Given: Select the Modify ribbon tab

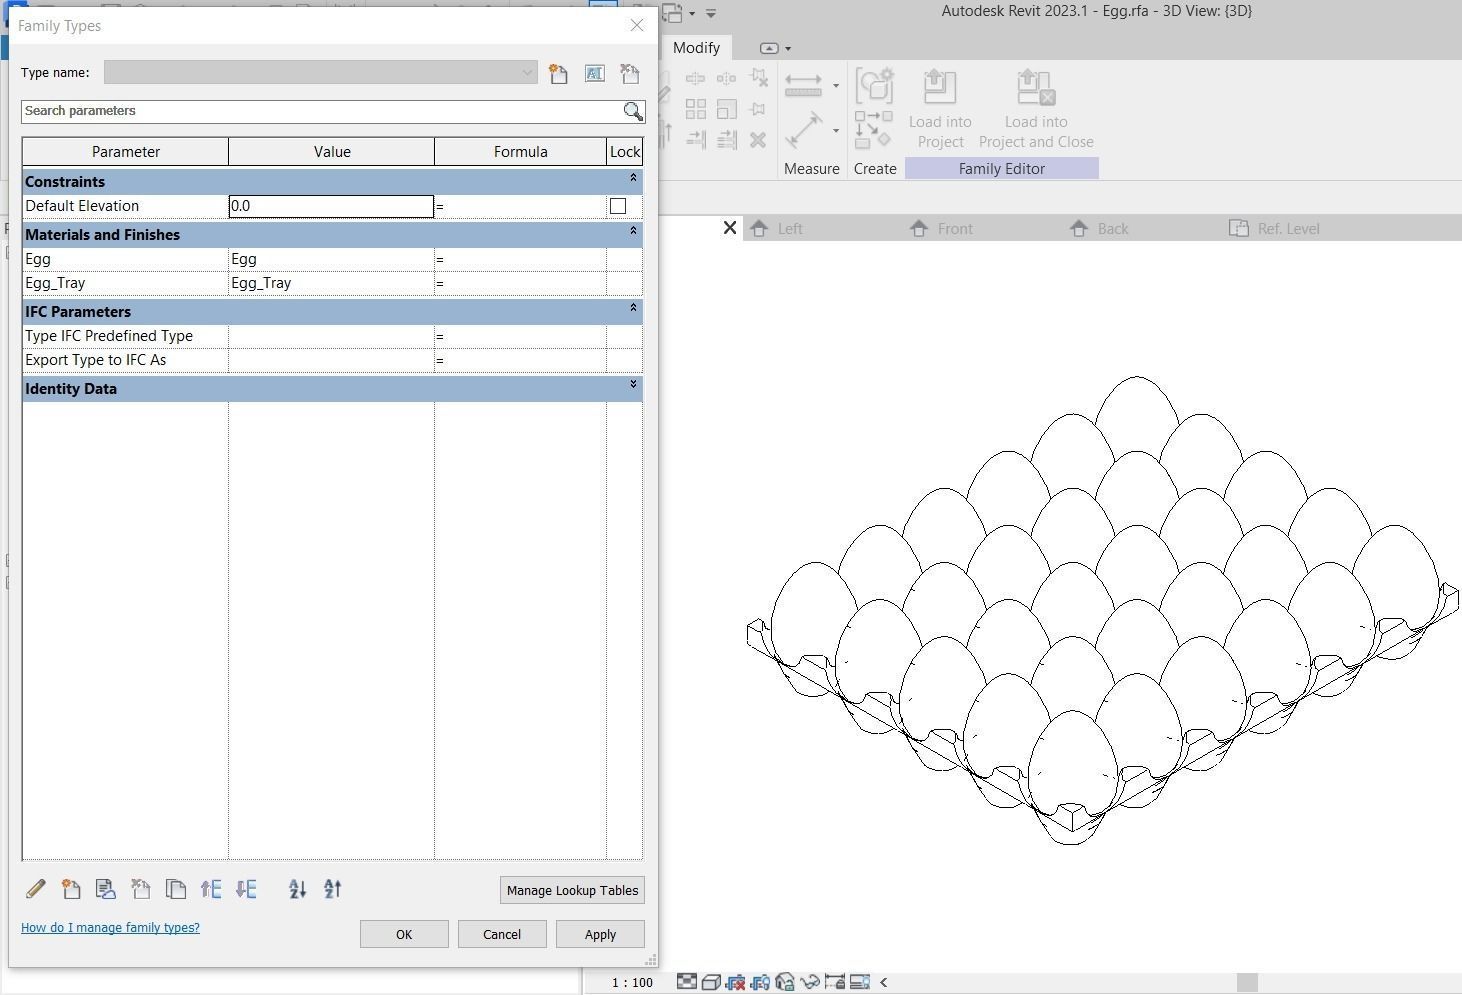Looking at the screenshot, I should pos(696,48).
